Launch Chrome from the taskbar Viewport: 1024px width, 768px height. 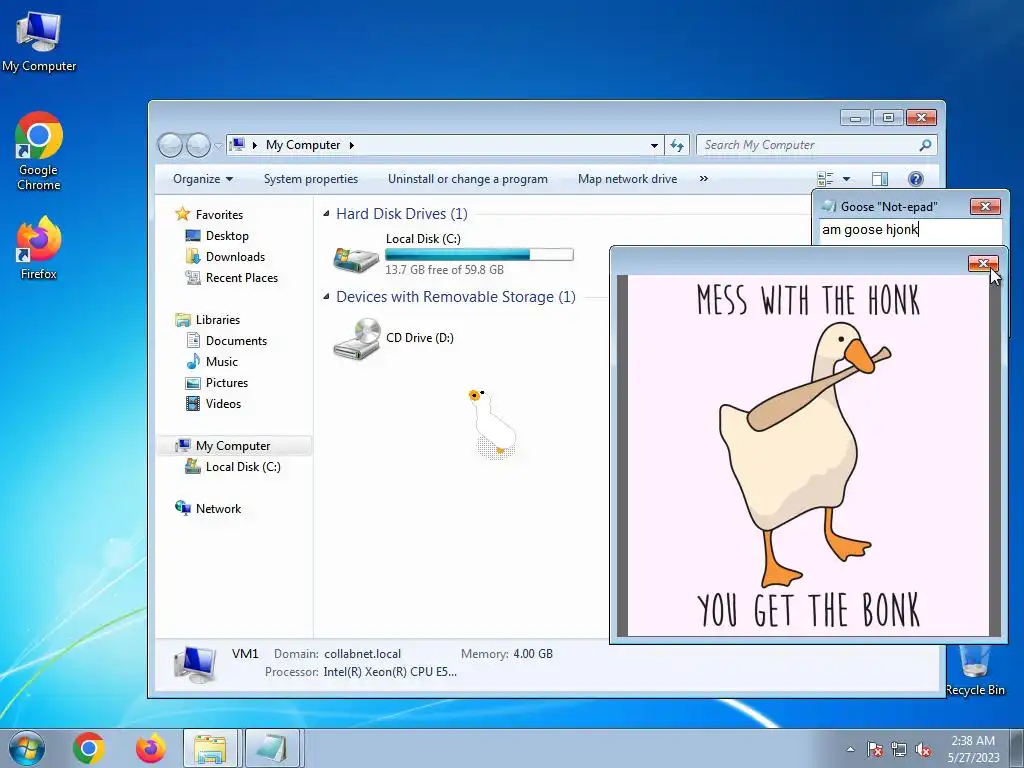[89, 748]
